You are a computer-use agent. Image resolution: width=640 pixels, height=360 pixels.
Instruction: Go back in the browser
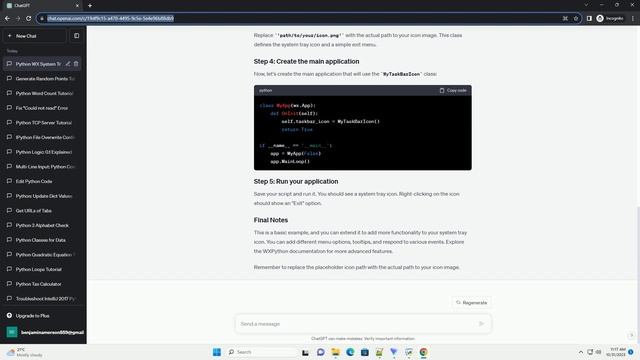(7, 18)
